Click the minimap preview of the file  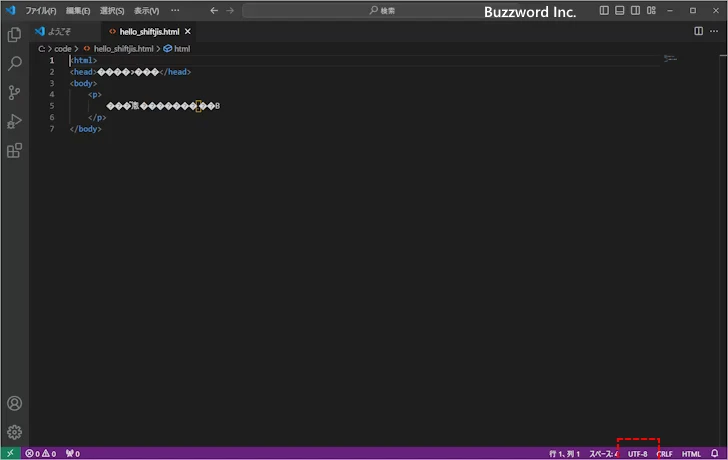pos(670,59)
